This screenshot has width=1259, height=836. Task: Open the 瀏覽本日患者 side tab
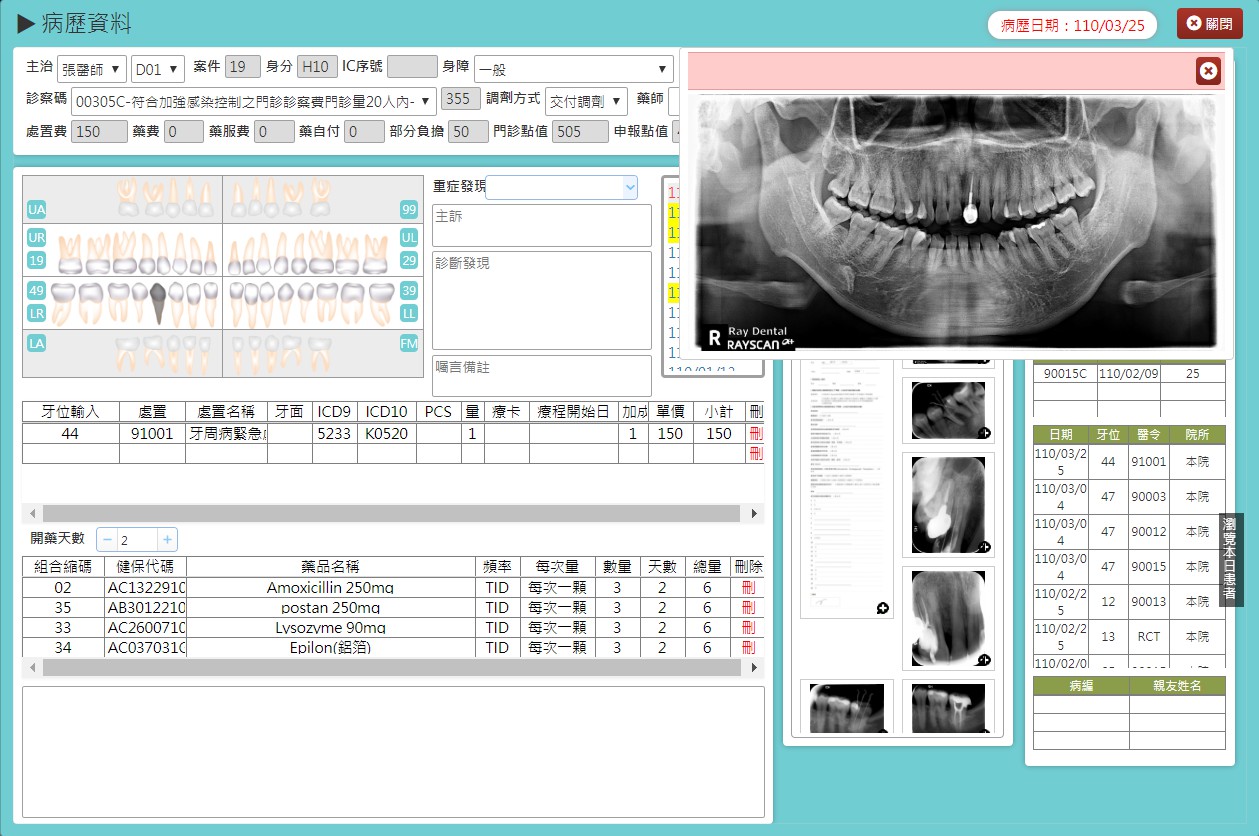point(1229,559)
